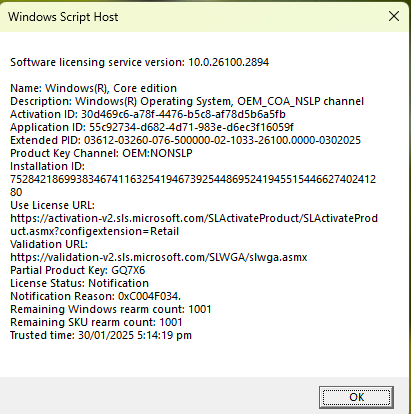
Task: Click the Notification Reason 0xC004F034 line
Action: point(96,296)
